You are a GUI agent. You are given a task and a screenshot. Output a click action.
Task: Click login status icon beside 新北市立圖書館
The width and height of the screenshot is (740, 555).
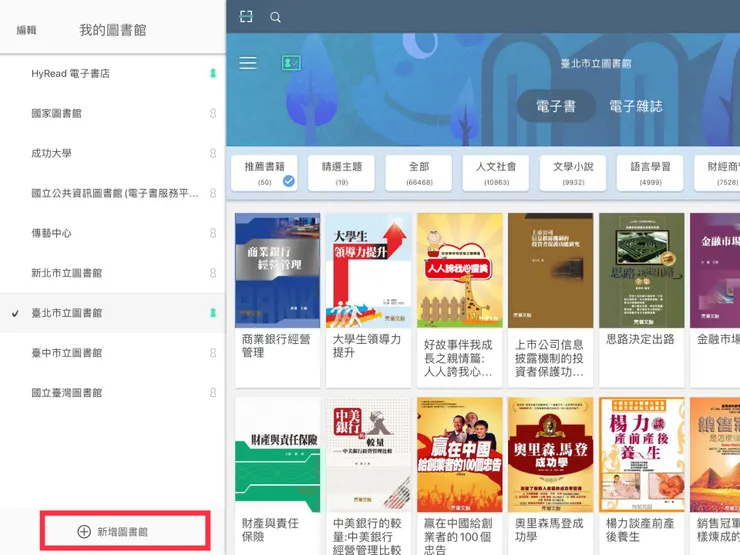[x=213, y=273]
